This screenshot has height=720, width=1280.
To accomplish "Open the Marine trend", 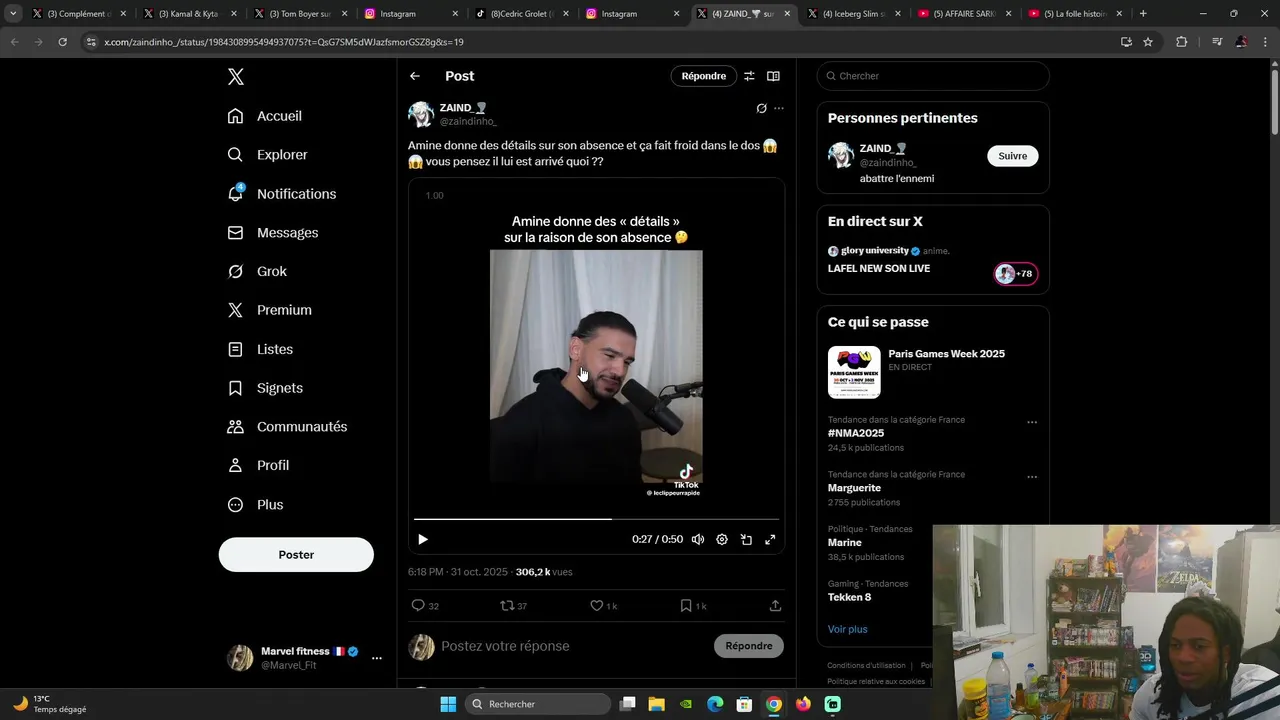I will tap(845, 543).
